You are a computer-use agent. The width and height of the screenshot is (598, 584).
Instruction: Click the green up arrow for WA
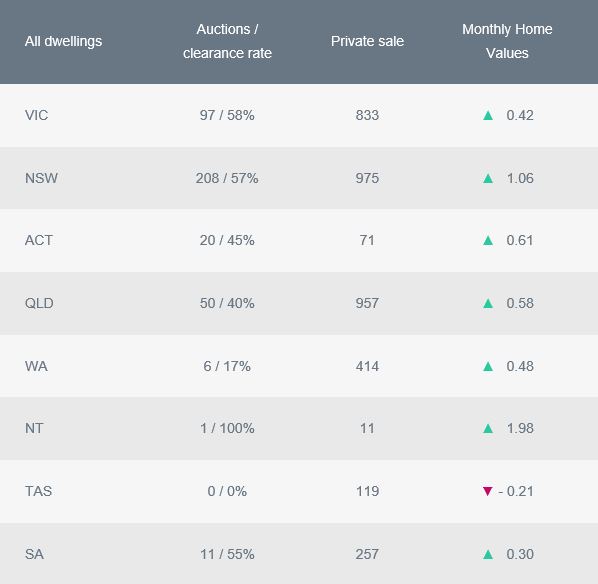point(488,366)
